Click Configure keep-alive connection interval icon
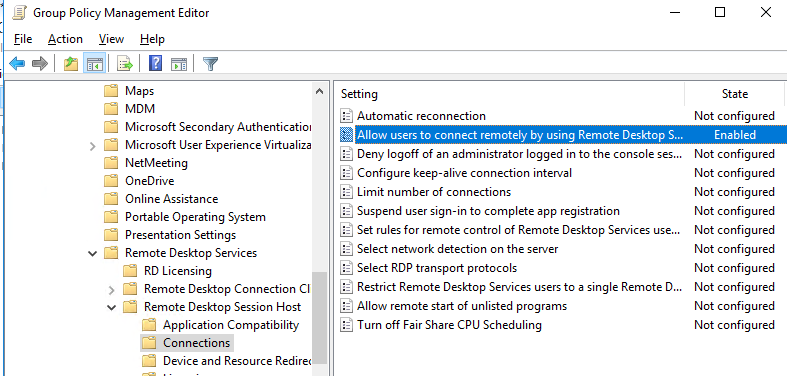The image size is (787, 376). 346,173
